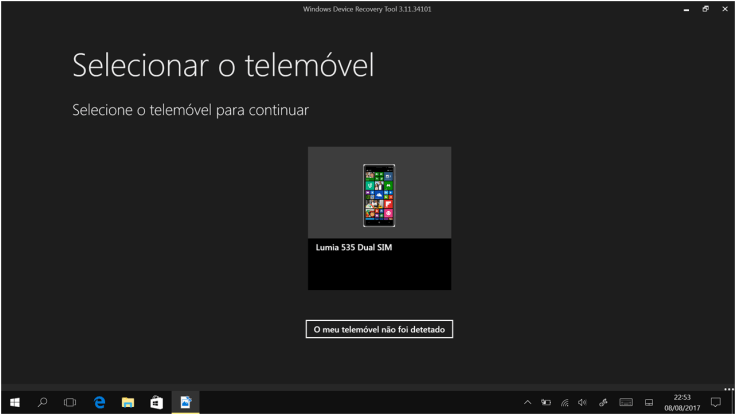Click 'O meu telemóvel não foi detetado' button
Screen dimensions: 736x415
[379, 329]
